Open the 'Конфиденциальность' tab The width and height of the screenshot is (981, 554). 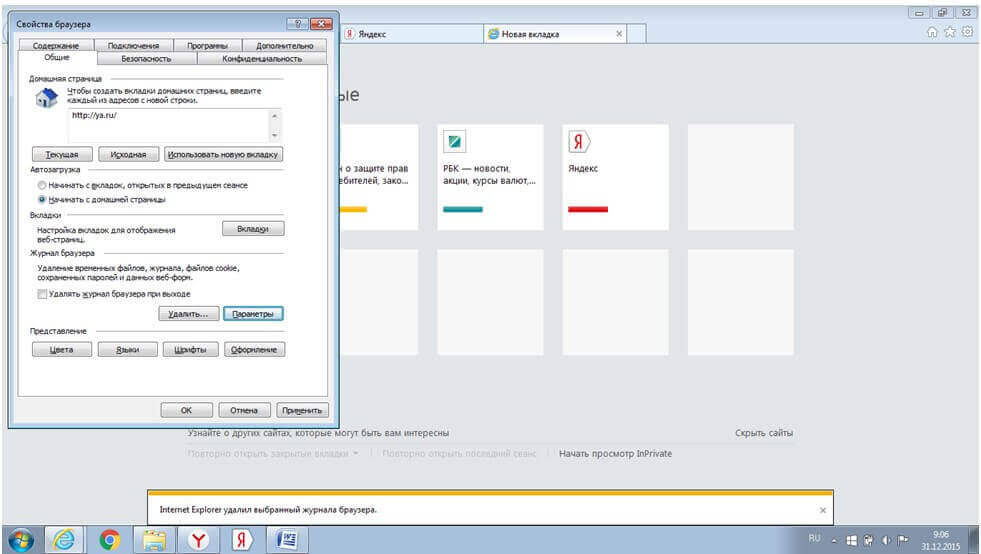(262, 59)
